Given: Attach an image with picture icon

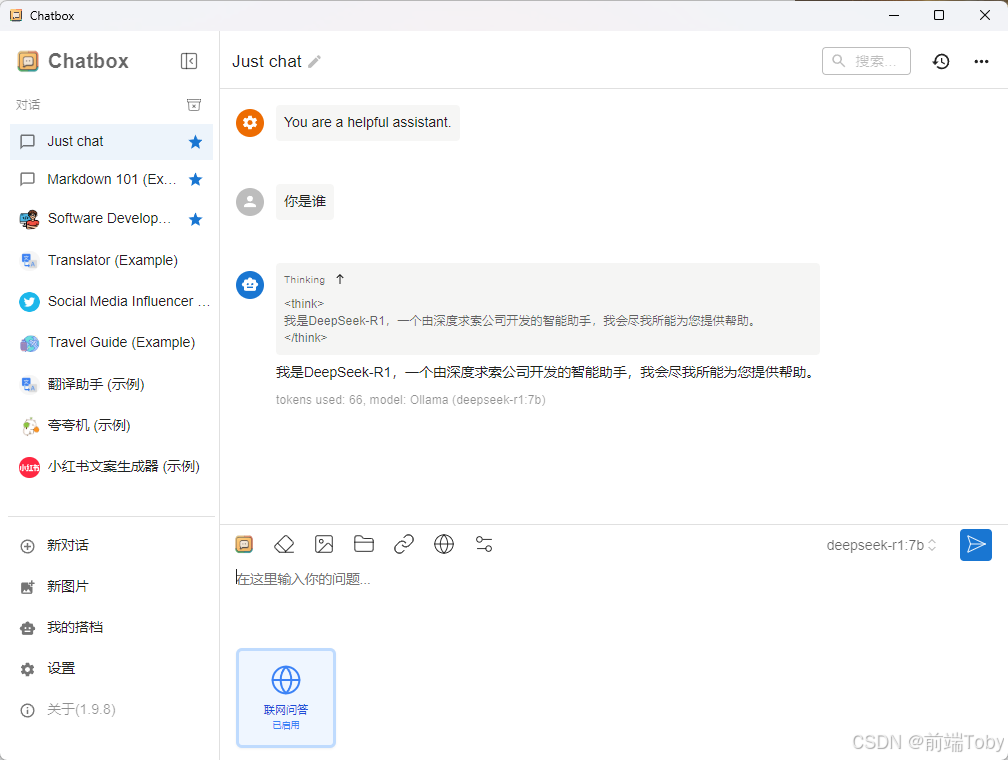Looking at the screenshot, I should click(324, 545).
